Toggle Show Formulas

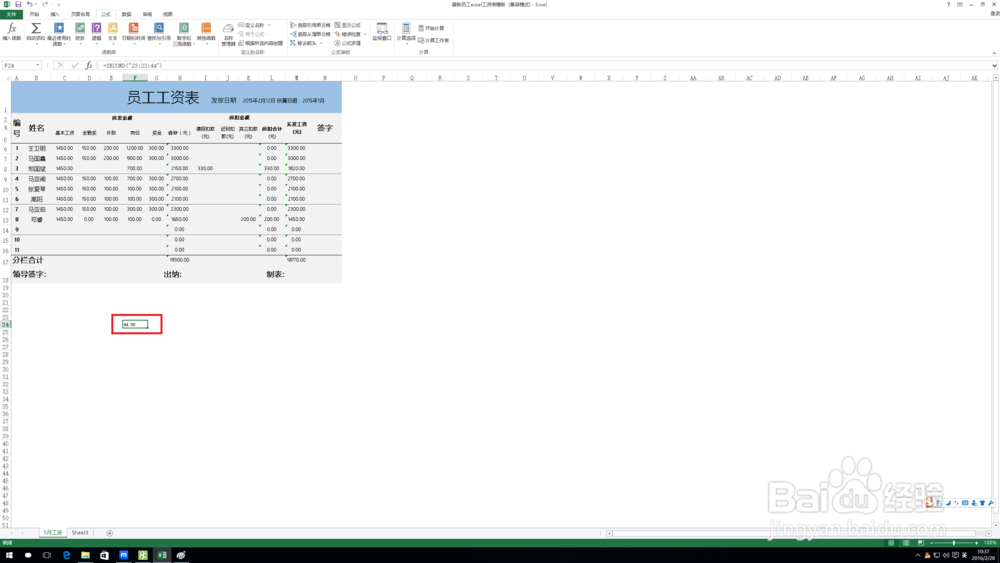coord(348,26)
